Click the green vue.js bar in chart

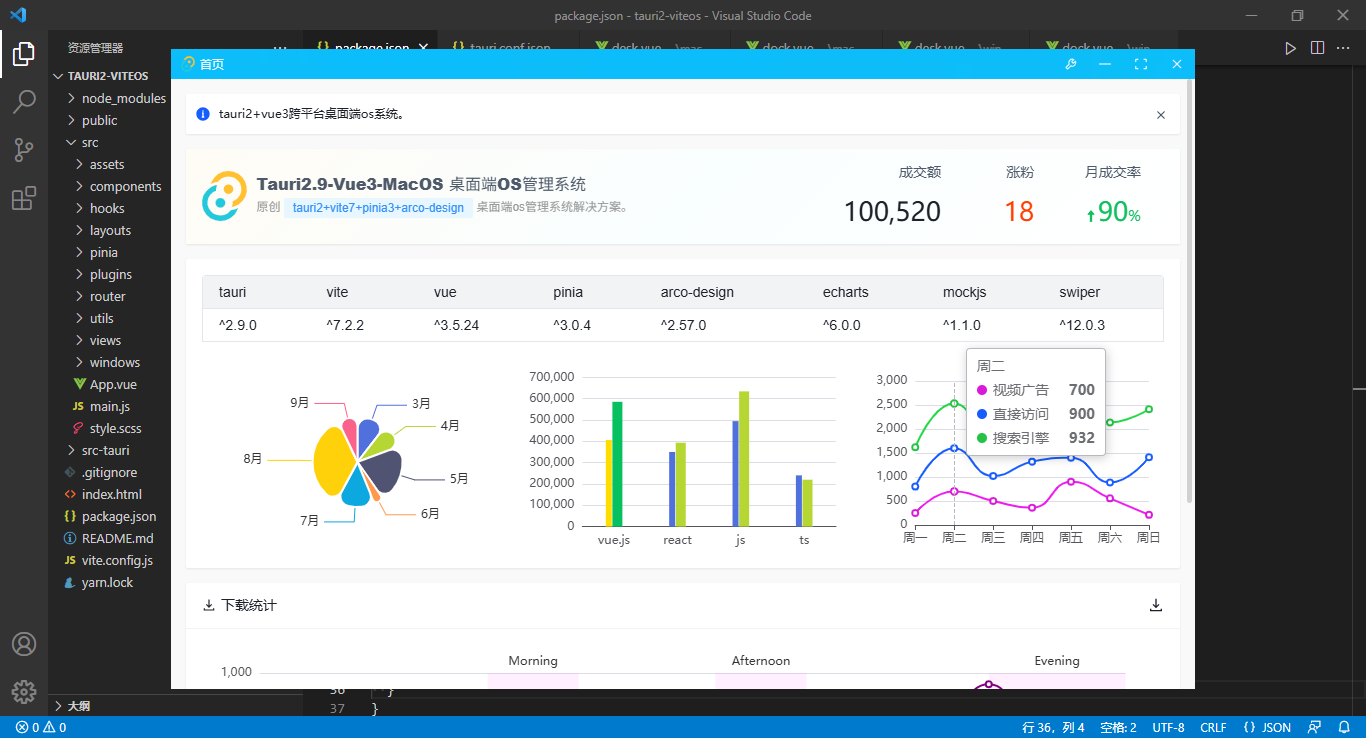tap(617, 463)
